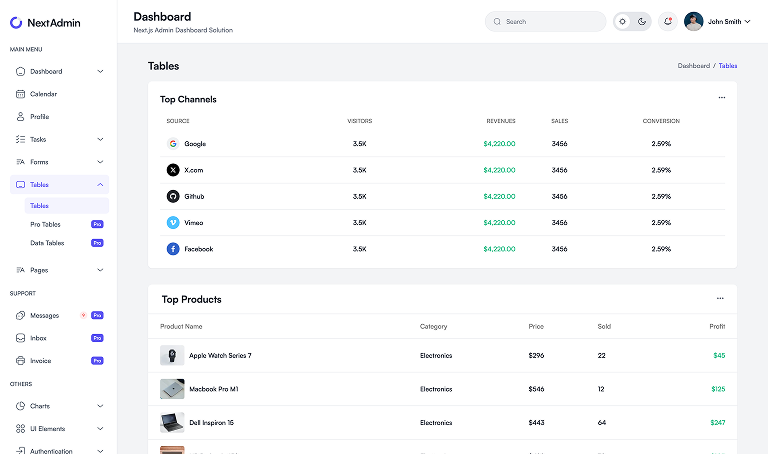Open the John Smith user dropdown
Image resolution: width=768 pixels, height=454 pixels.
click(717, 21)
